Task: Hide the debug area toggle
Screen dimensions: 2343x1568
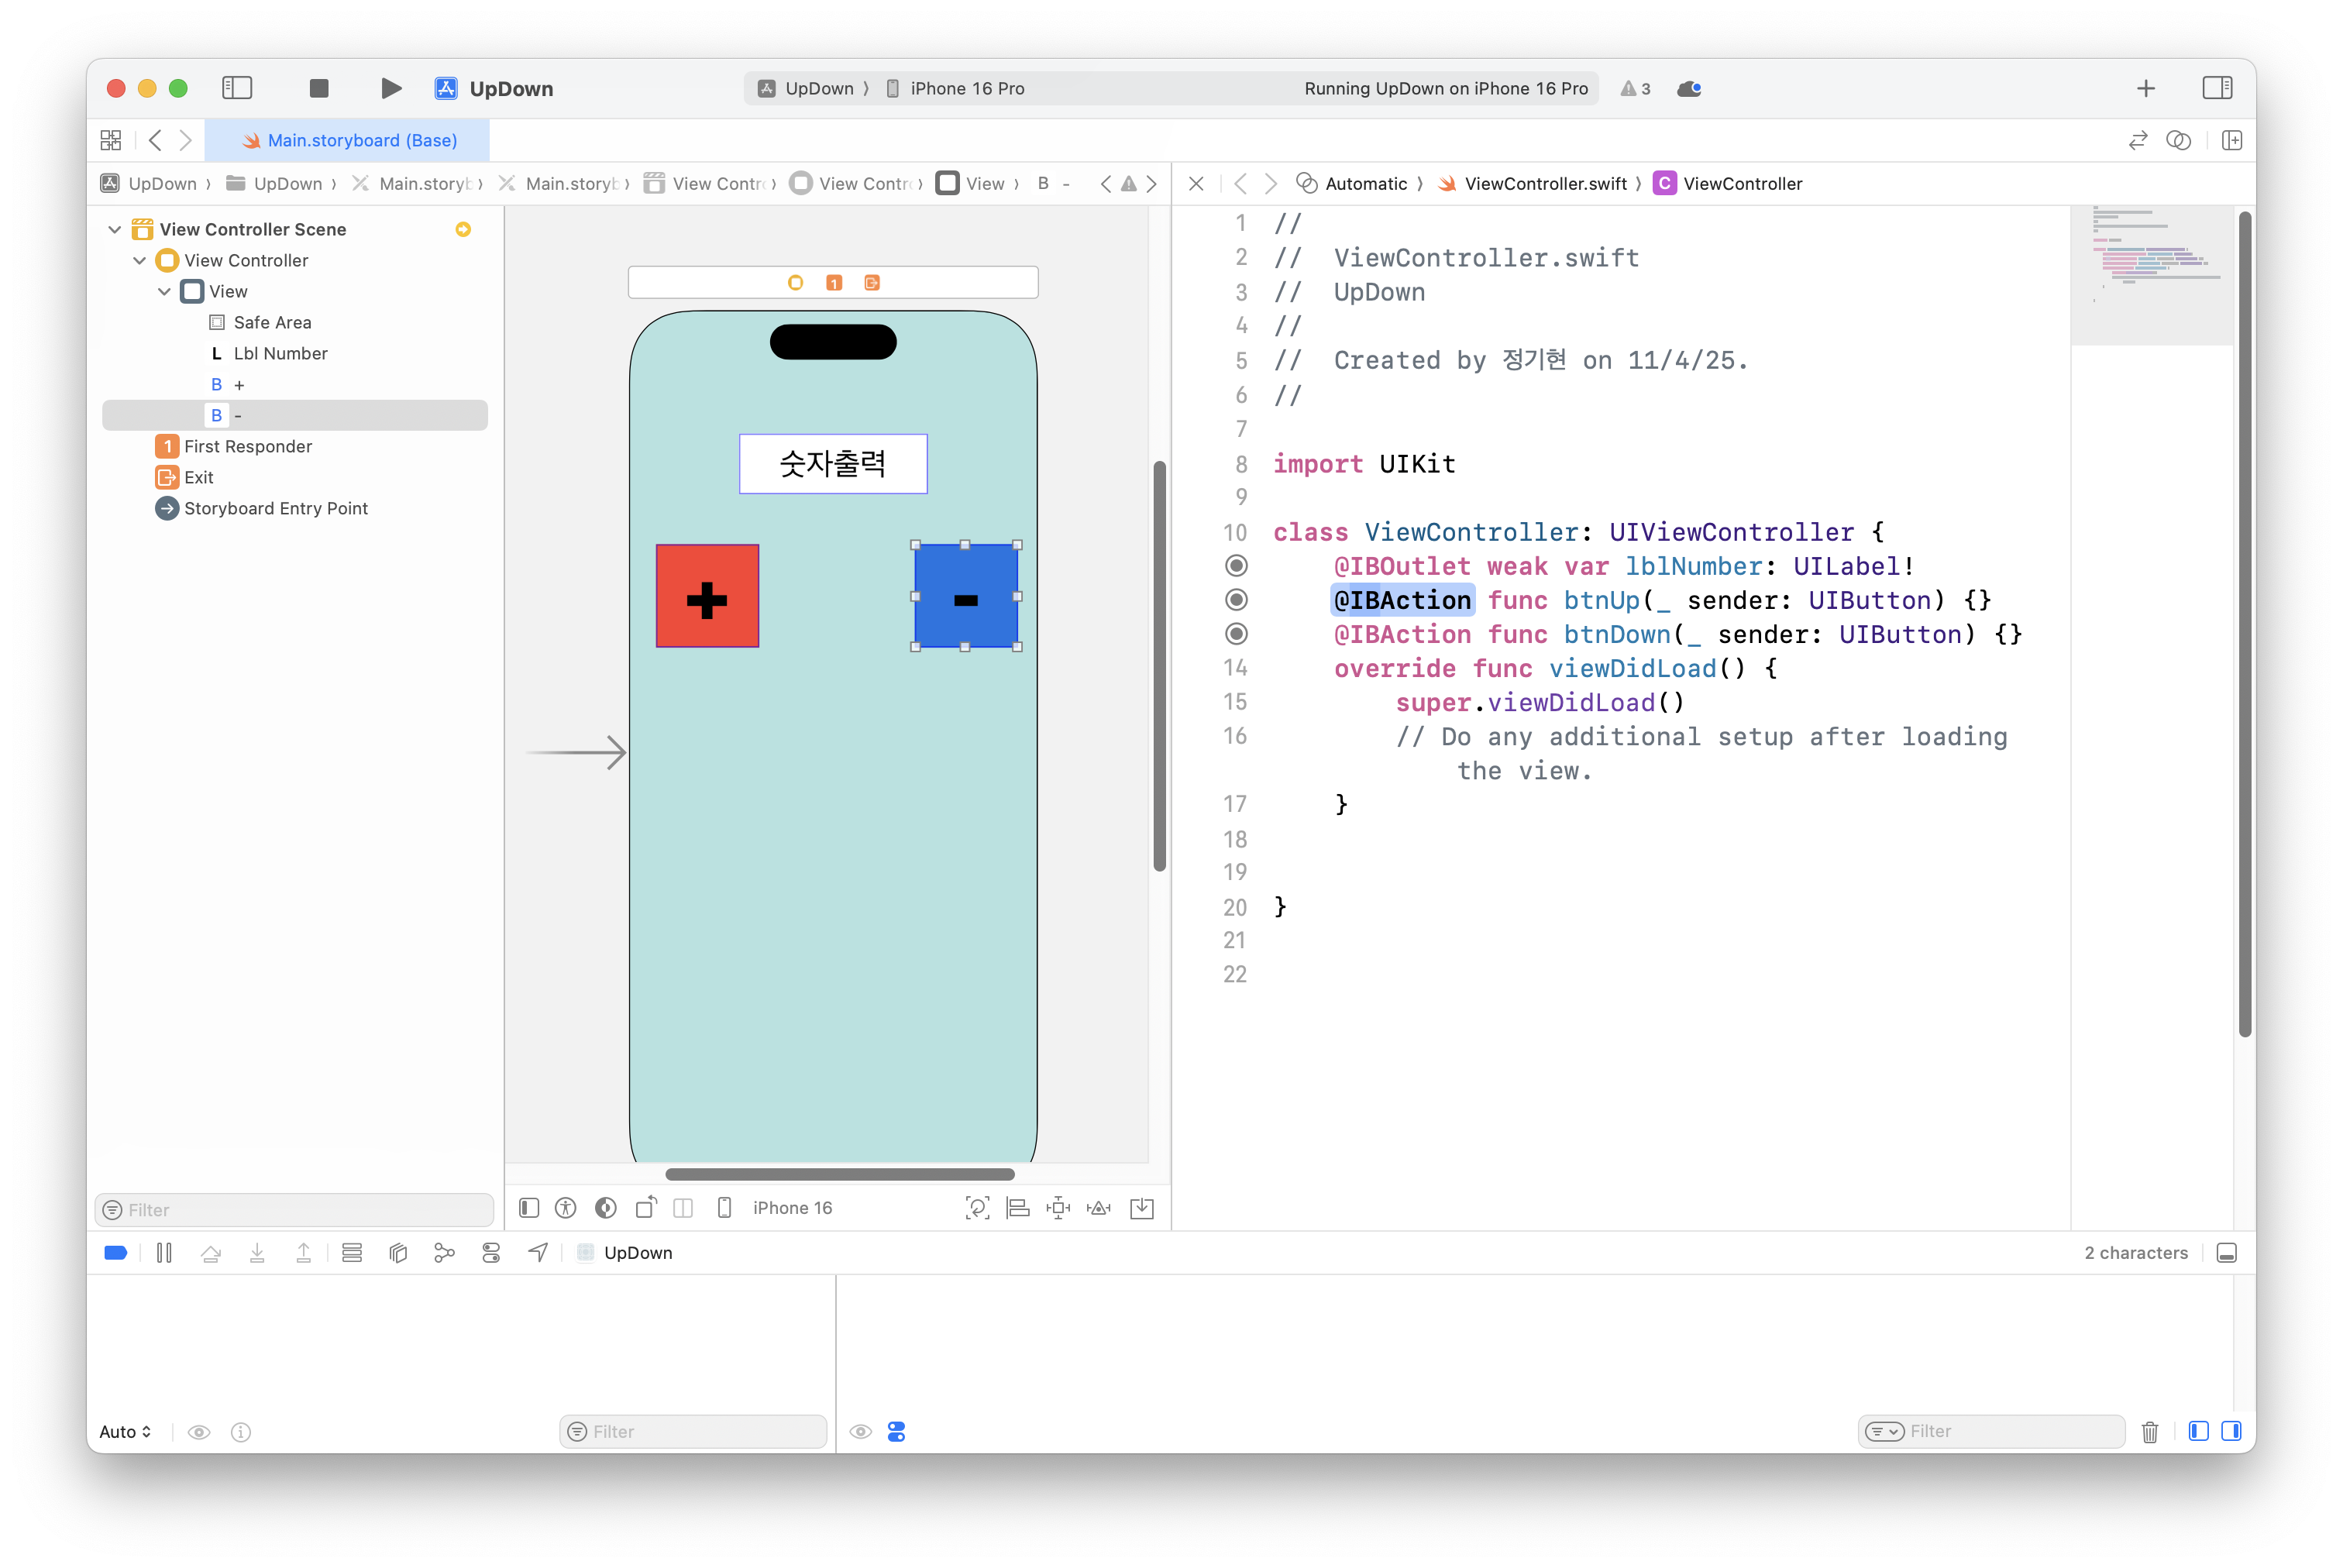Action: (2226, 1253)
